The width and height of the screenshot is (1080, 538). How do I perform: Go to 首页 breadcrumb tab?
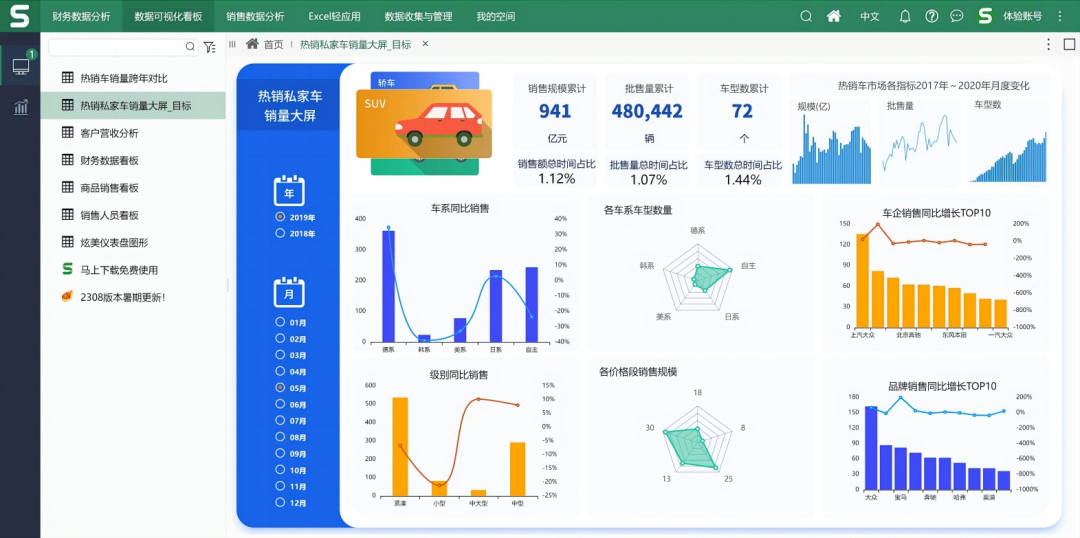pyautogui.click(x=273, y=44)
